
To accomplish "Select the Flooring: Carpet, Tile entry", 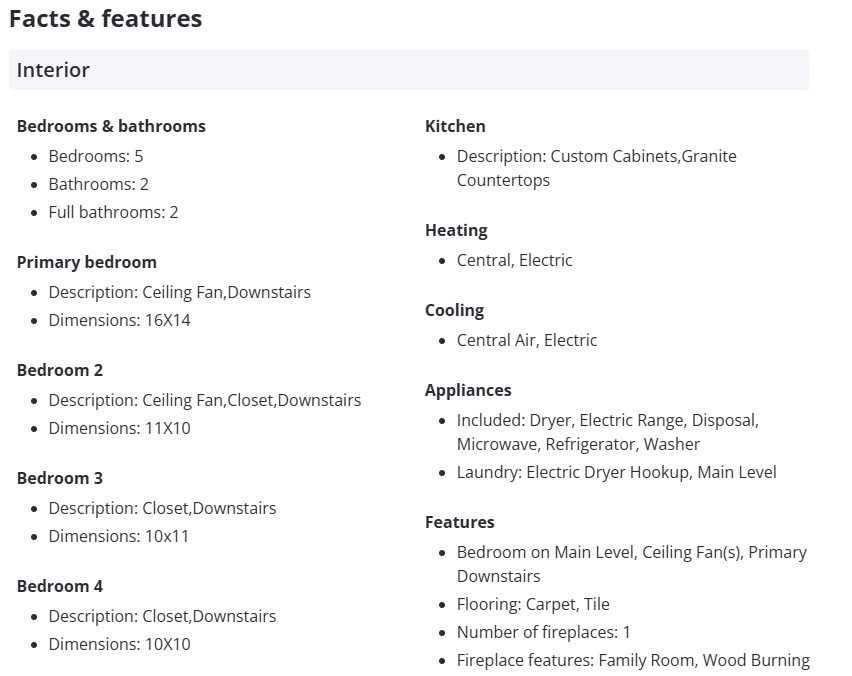I will [x=533, y=604].
